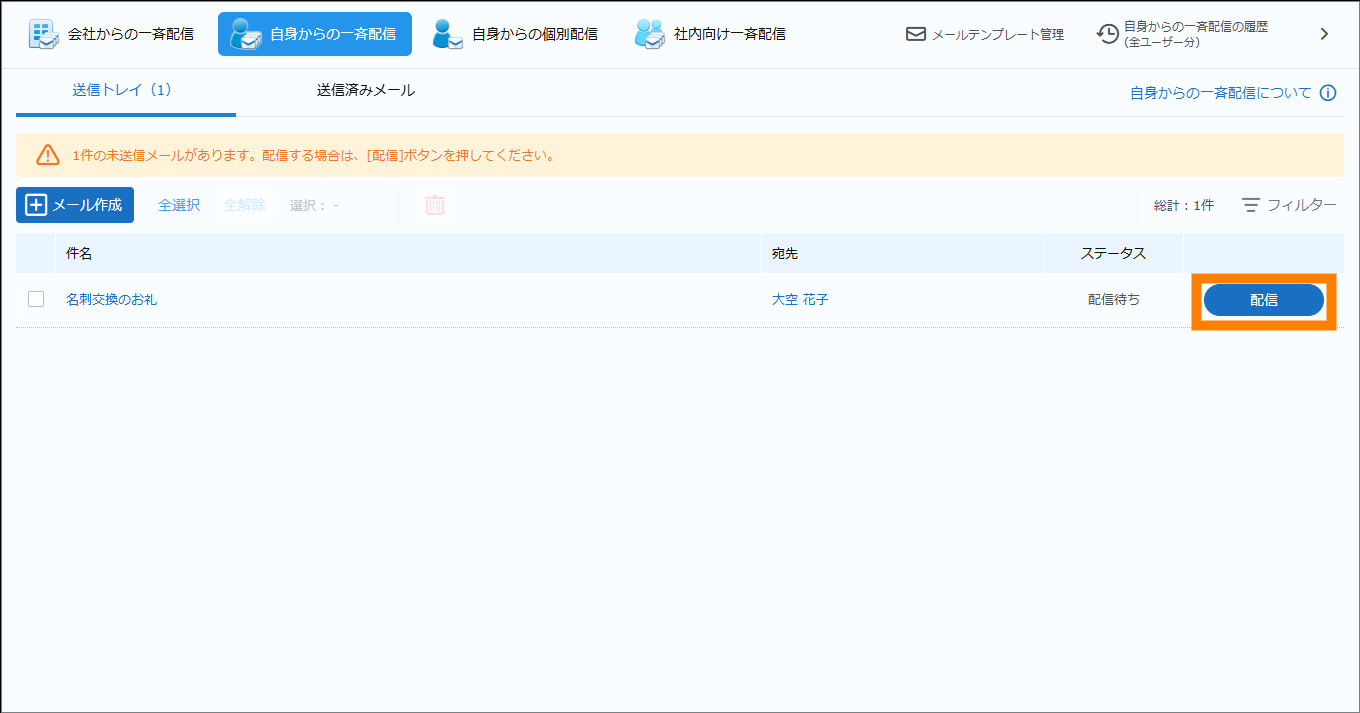Click the trash delete icon
Viewport: 1360px width, 713px height.
click(x=435, y=205)
